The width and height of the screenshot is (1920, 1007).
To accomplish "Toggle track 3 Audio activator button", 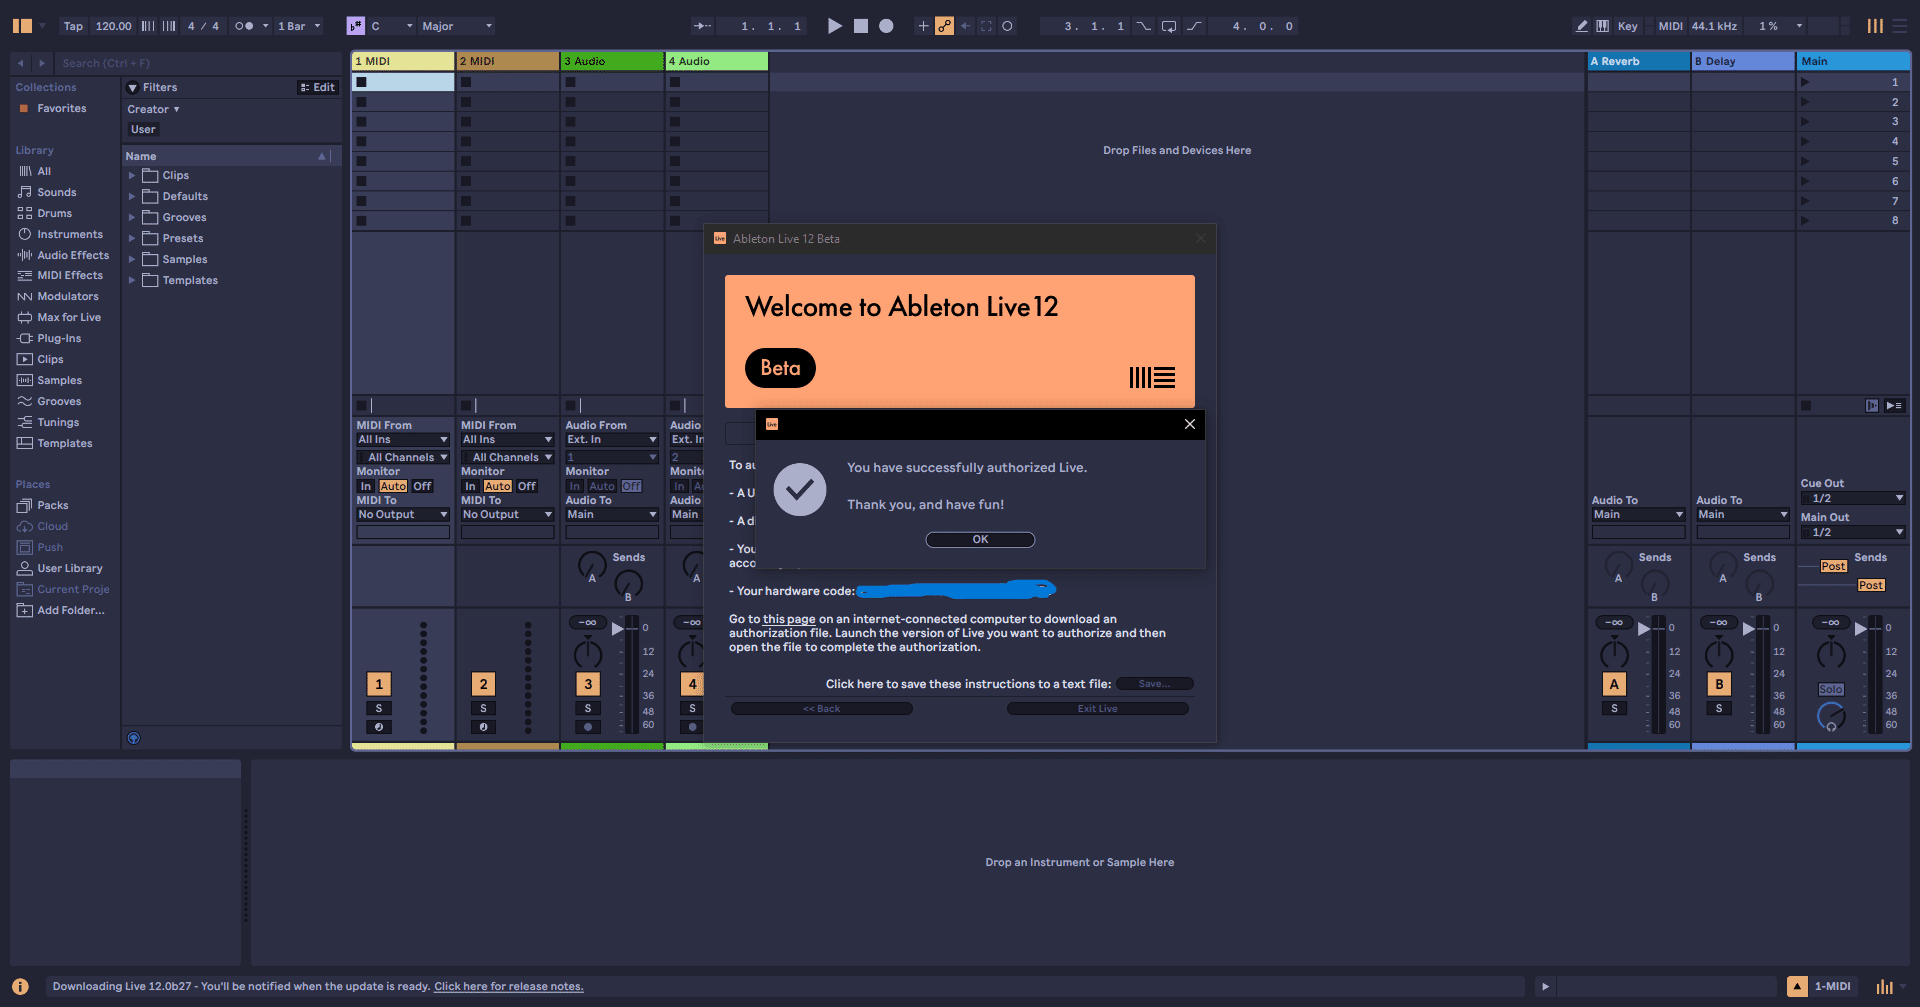I will [588, 684].
